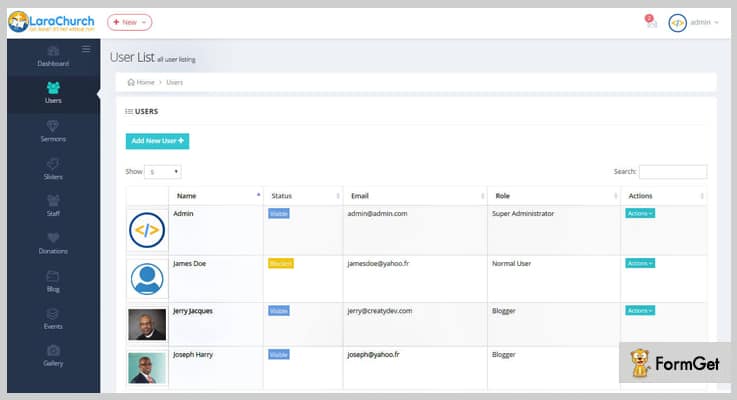Viewport: 737px width, 400px height.
Task: Click the Home breadcrumb link
Action: pos(141,82)
